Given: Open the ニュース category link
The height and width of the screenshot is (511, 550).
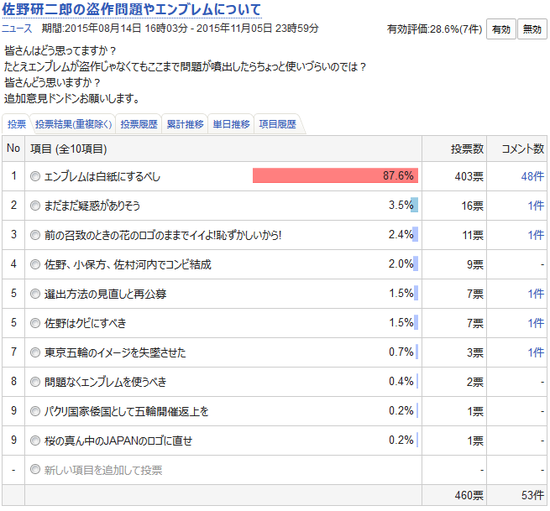Looking at the screenshot, I should pos(16,28).
